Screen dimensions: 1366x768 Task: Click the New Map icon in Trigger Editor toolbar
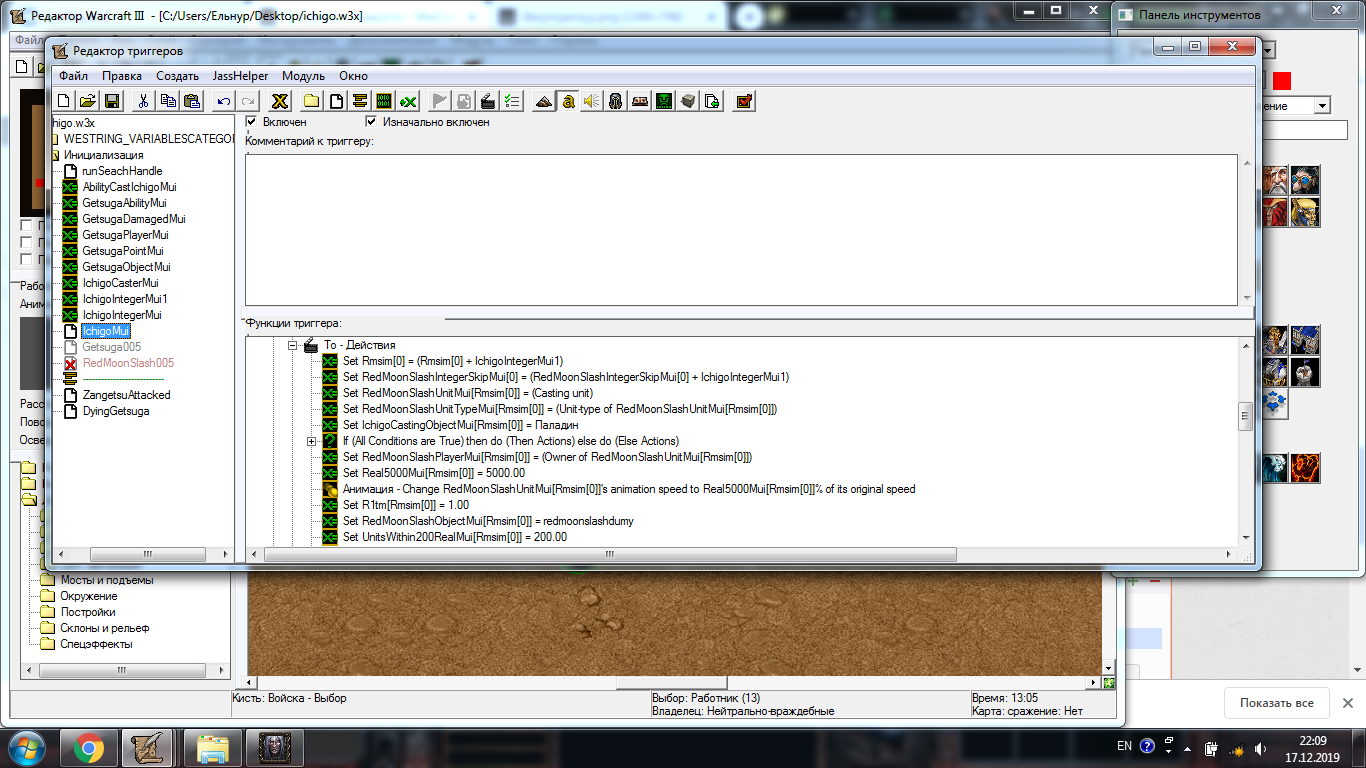[63, 101]
